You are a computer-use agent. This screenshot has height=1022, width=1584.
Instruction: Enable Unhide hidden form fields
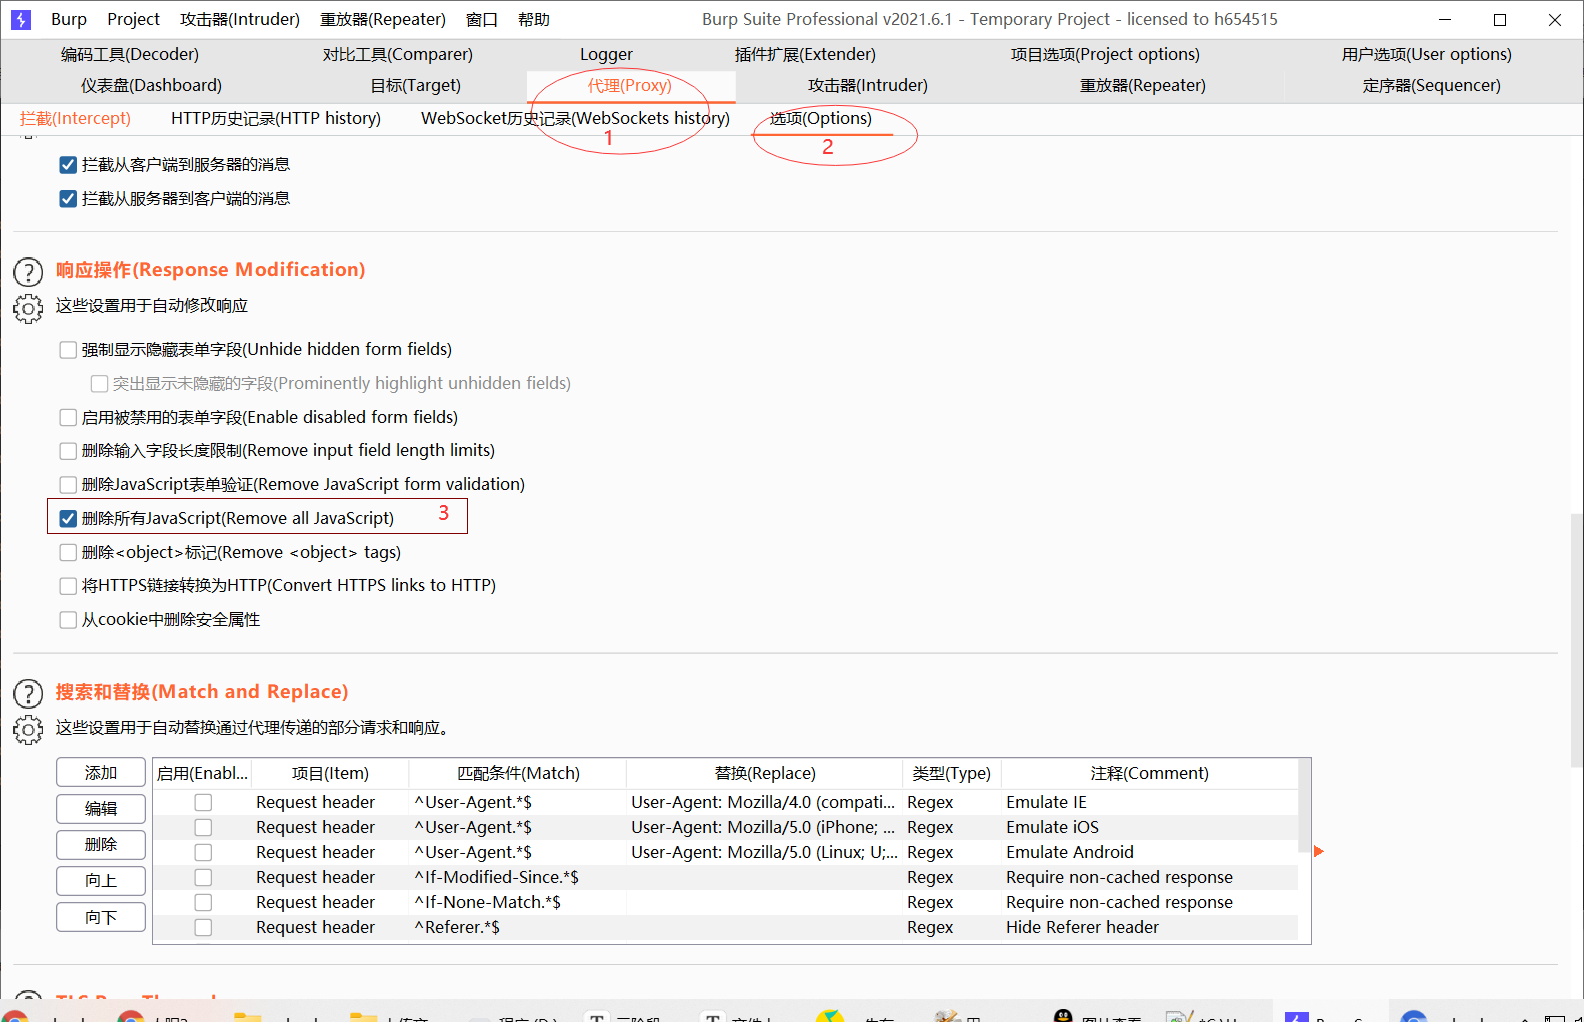click(x=68, y=350)
